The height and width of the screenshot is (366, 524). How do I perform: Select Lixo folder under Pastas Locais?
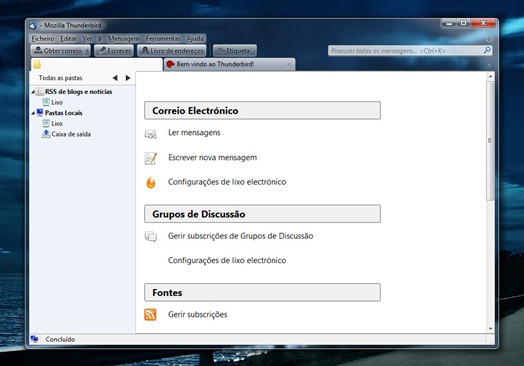[x=57, y=124]
